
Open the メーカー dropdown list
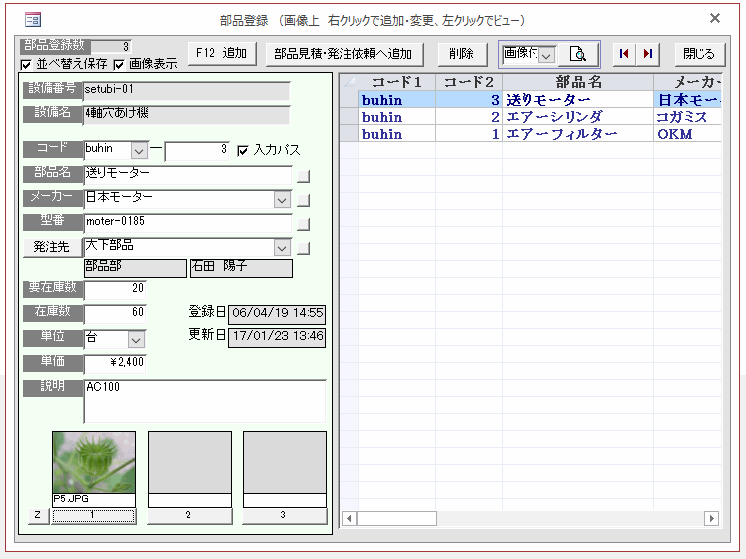[x=282, y=200]
